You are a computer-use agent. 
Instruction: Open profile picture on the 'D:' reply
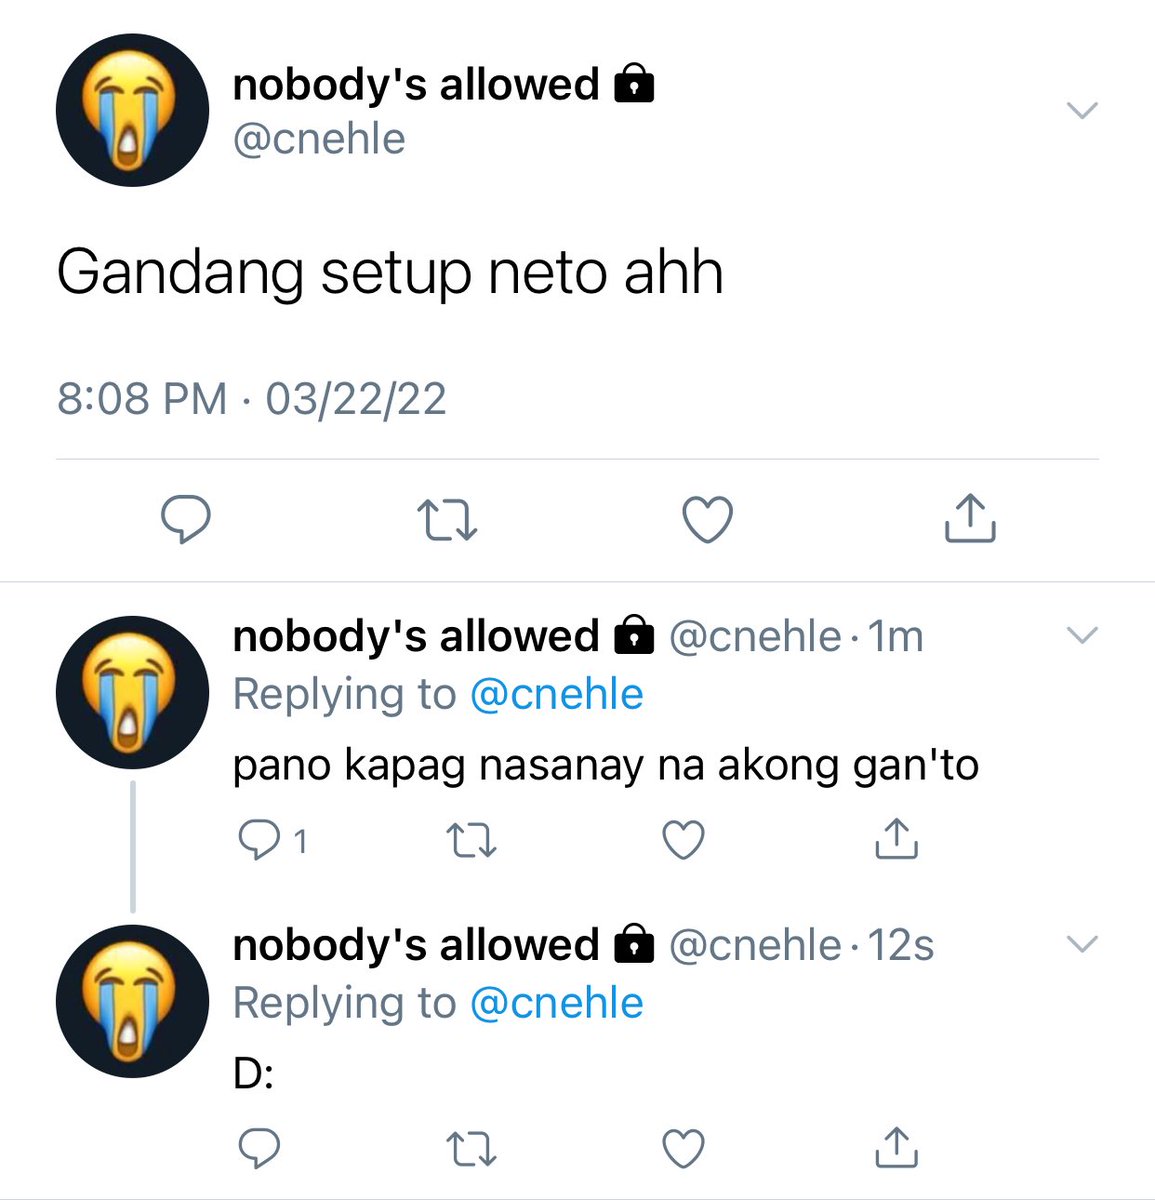(x=132, y=1000)
